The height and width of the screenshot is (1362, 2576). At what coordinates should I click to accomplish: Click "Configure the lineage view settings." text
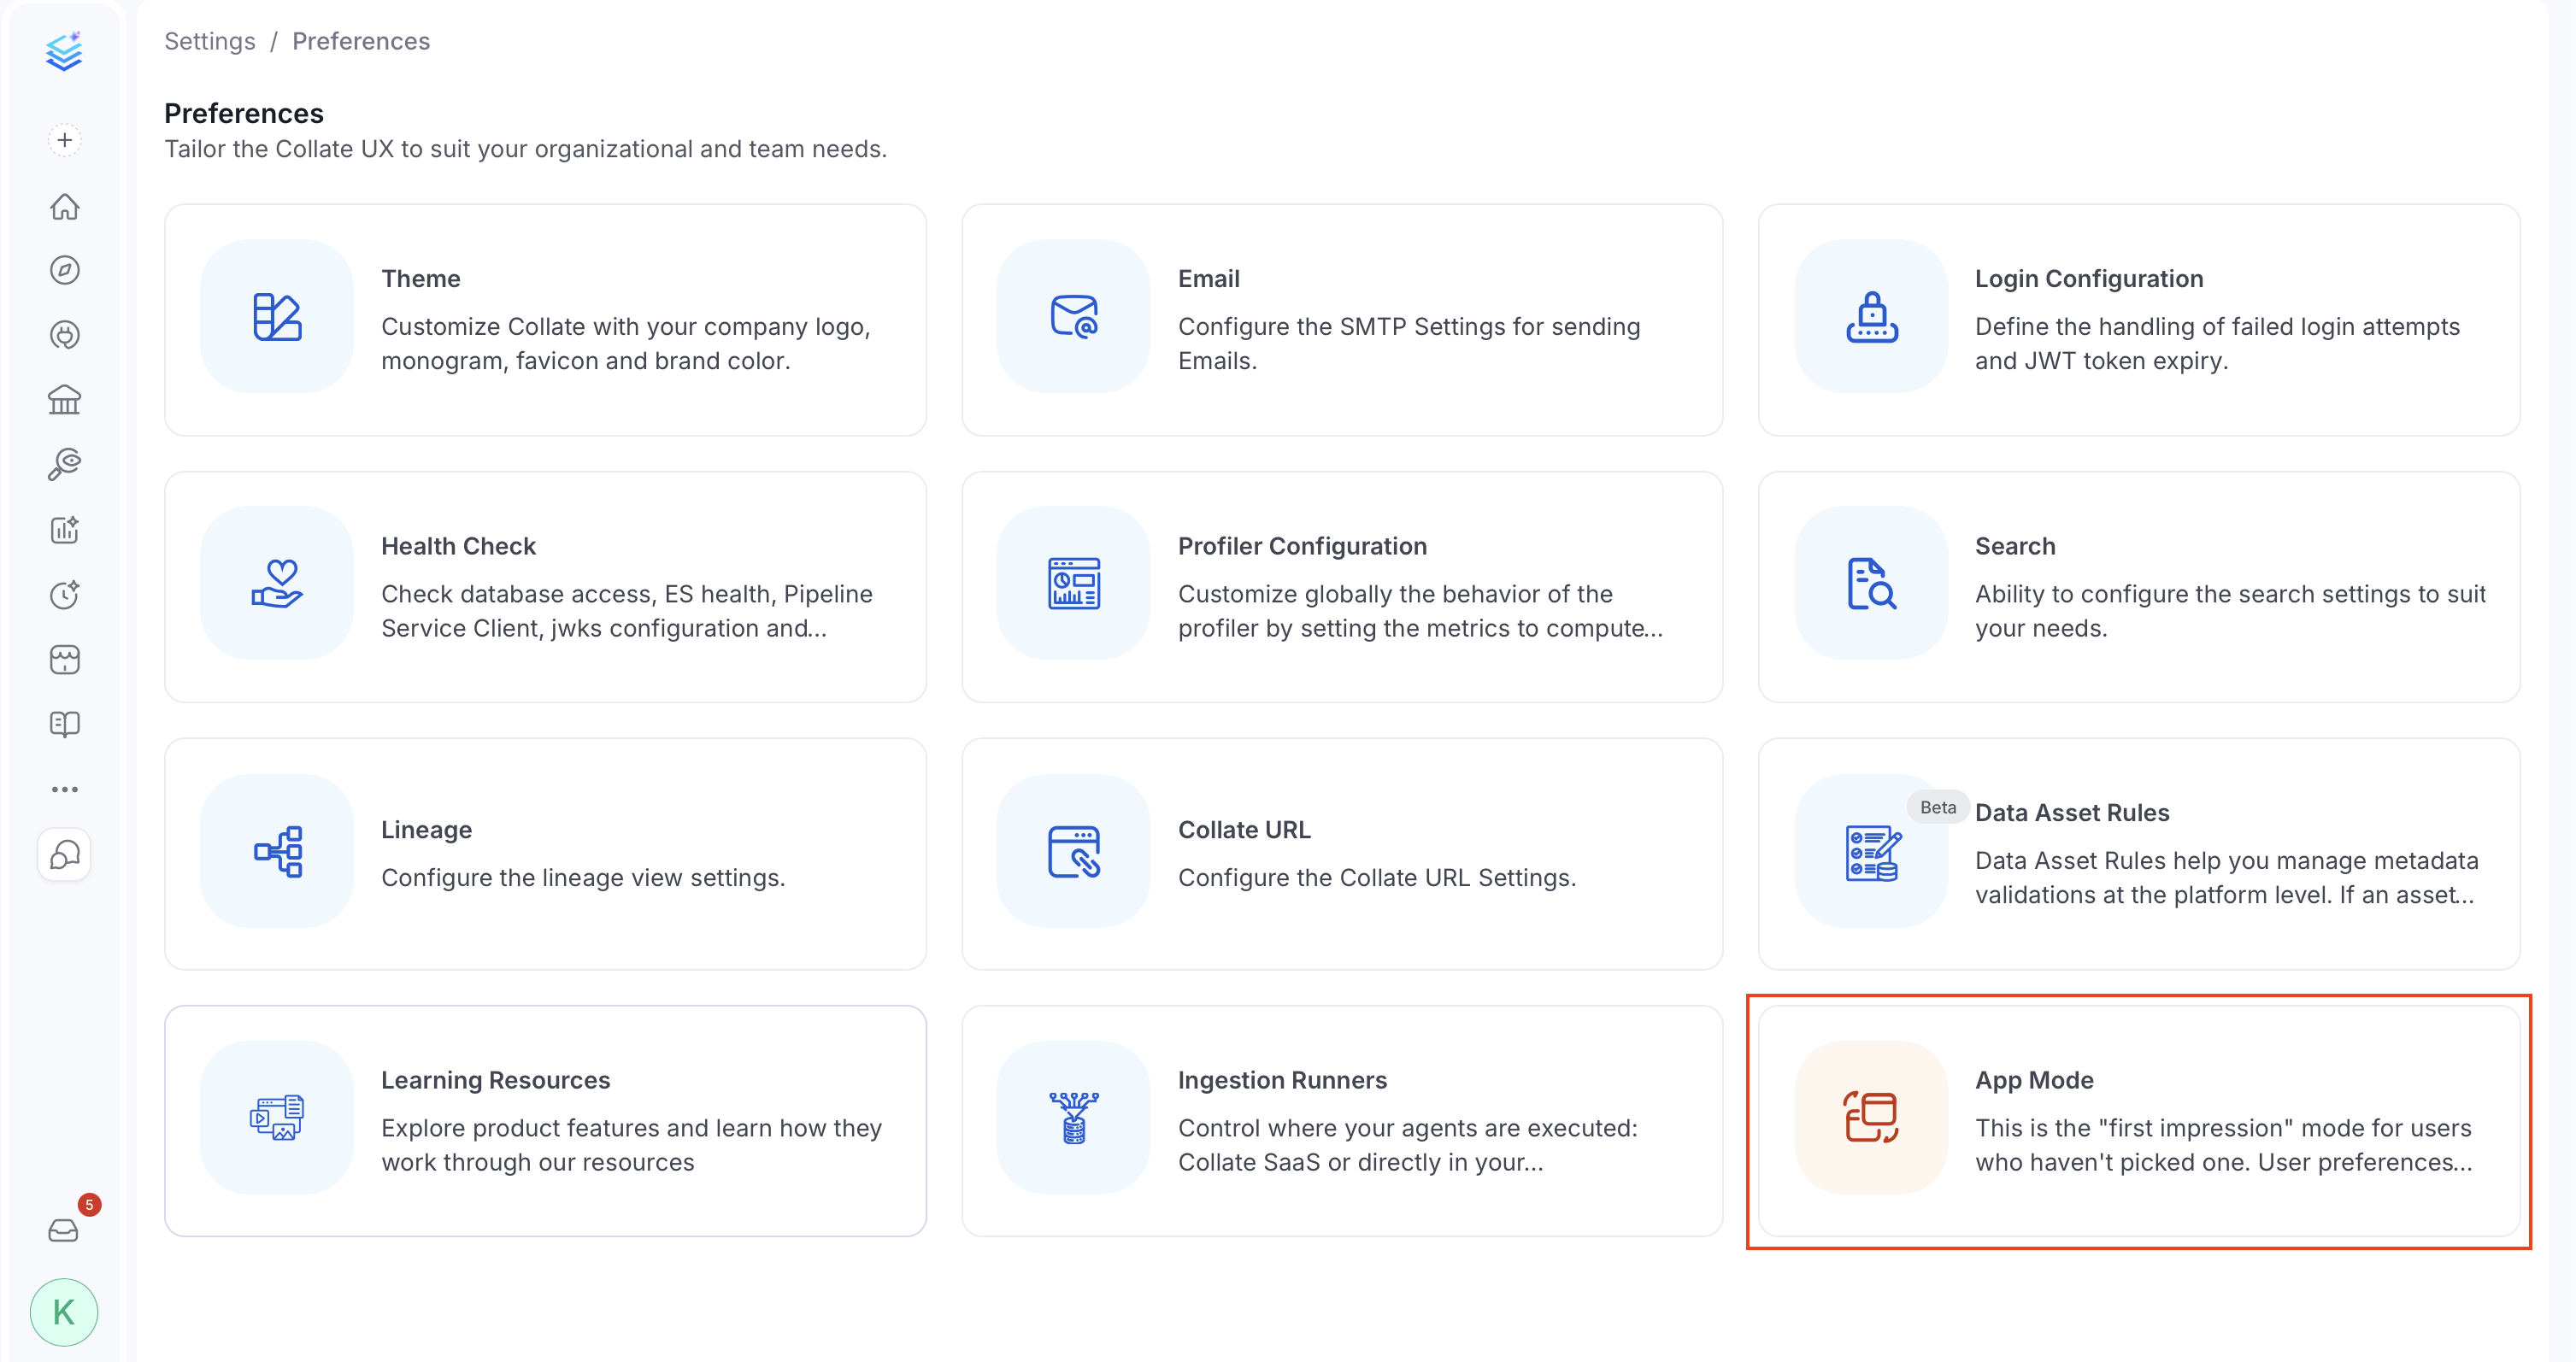[583, 878]
